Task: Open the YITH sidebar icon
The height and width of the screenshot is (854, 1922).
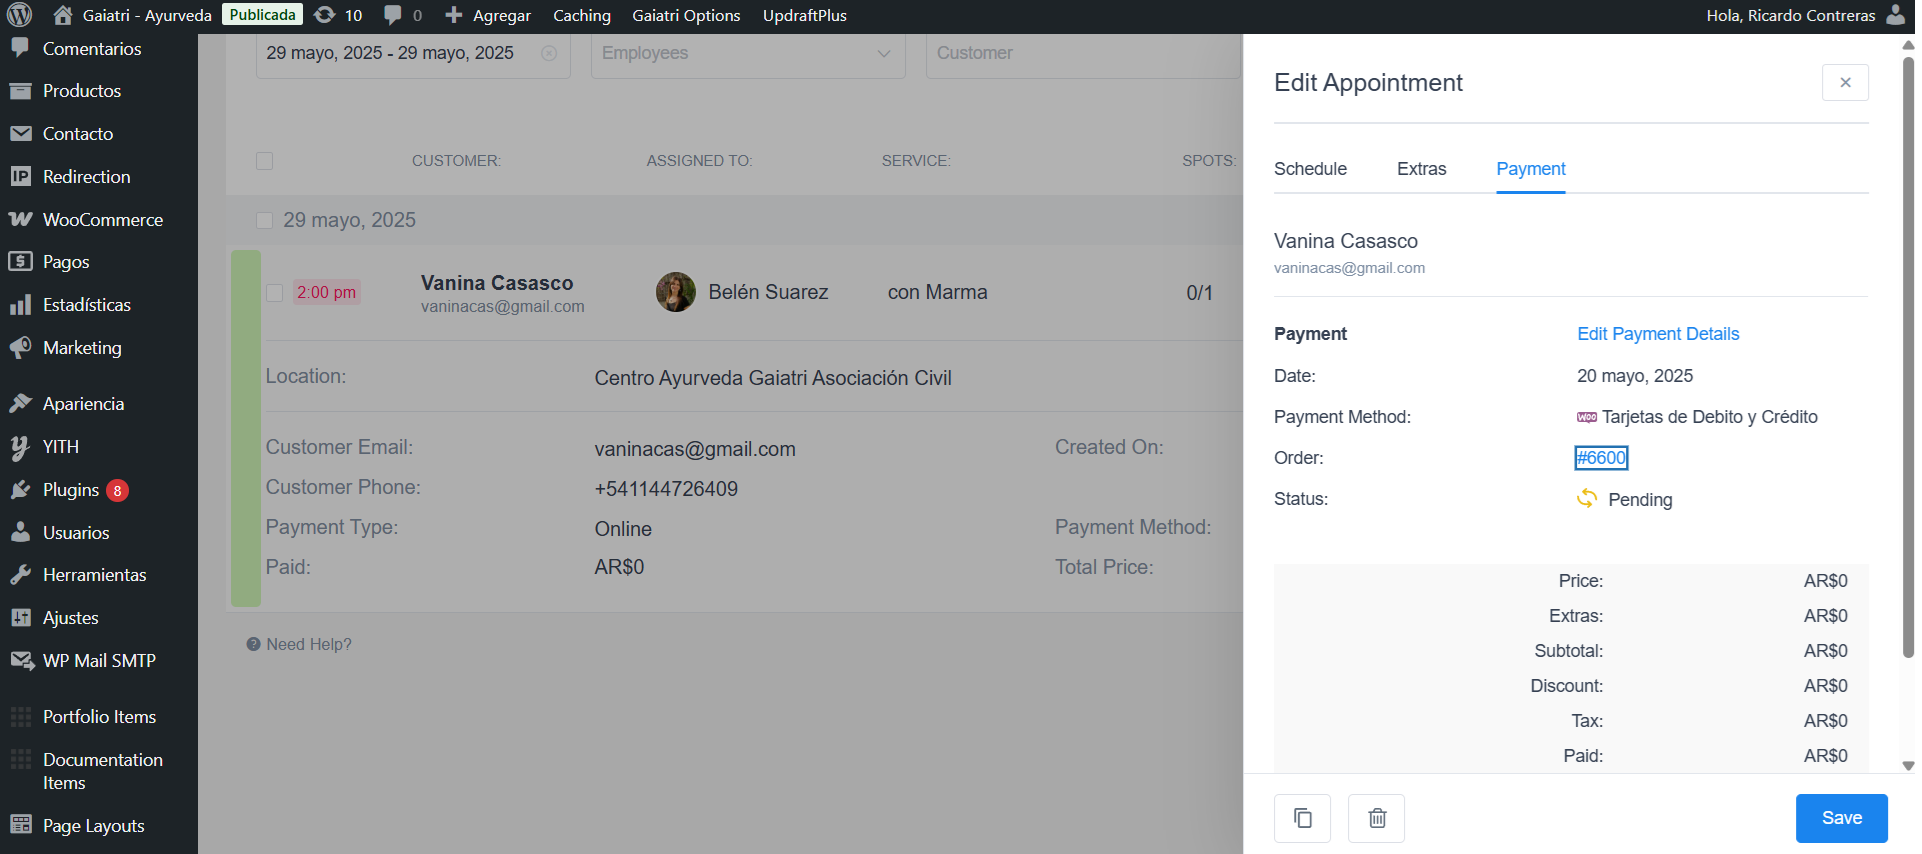Action: point(20,446)
